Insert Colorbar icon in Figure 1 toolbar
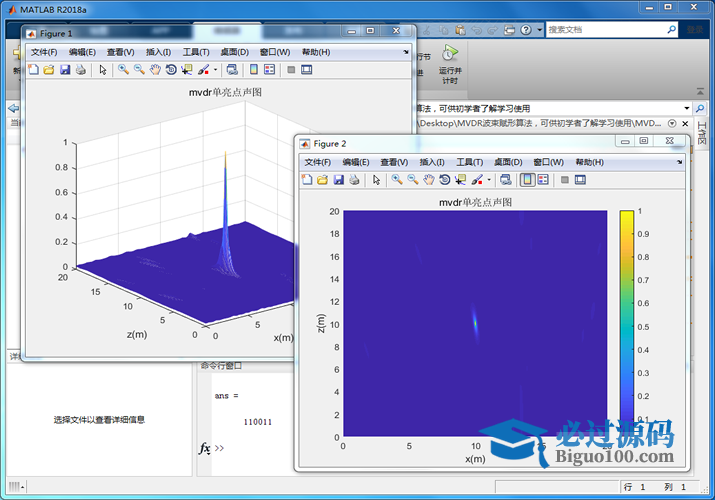715x500 pixels. pyautogui.click(x=254, y=70)
